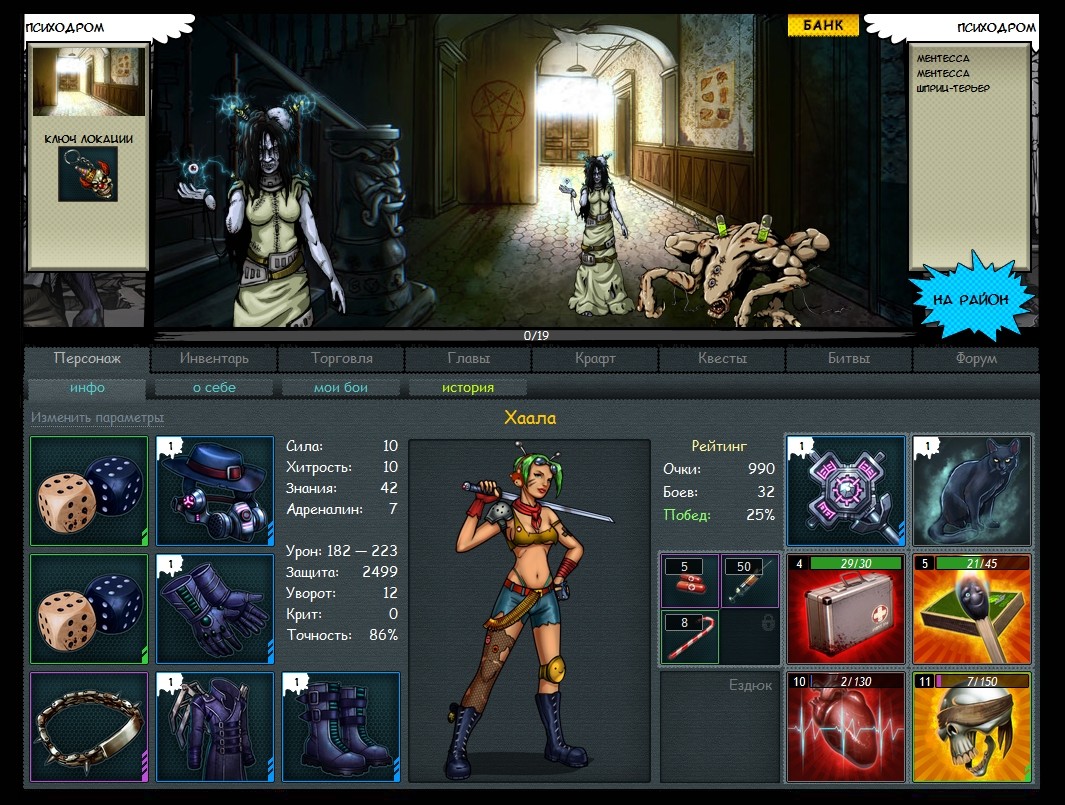Click the first-aid suitcase skill icon
Viewport: 1065px width, 805px height.
pos(846,609)
